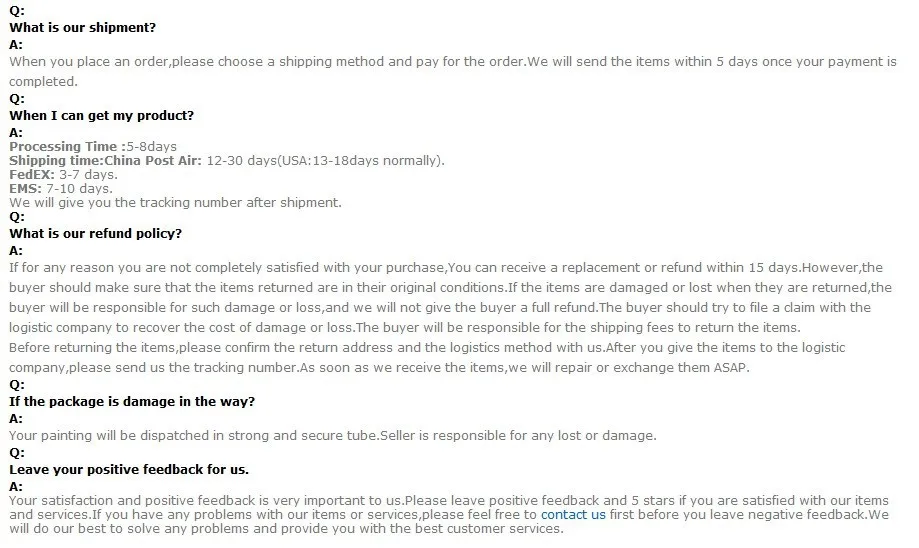Click the line starting 'Your satisfaction and positive feedback'
919x548 pixels.
click(x=448, y=501)
